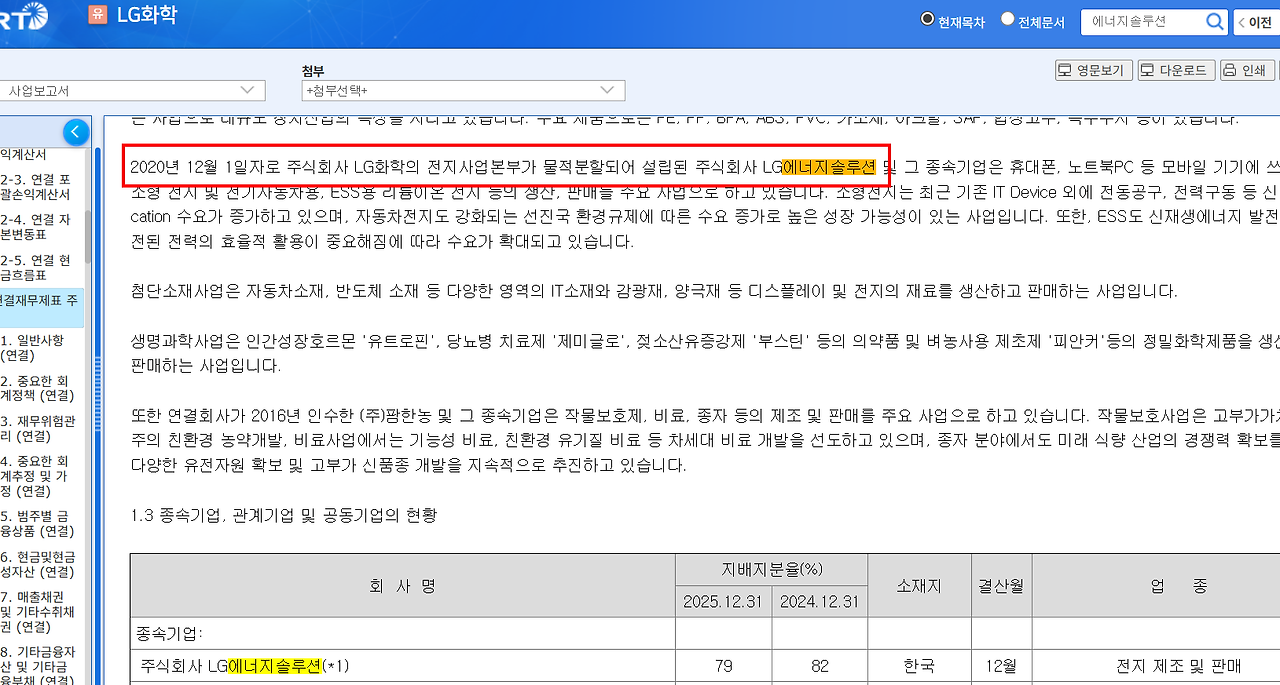Screen dimensions: 1280x685
Task: Click the 지배지분율(%) column header
Action: point(772,569)
